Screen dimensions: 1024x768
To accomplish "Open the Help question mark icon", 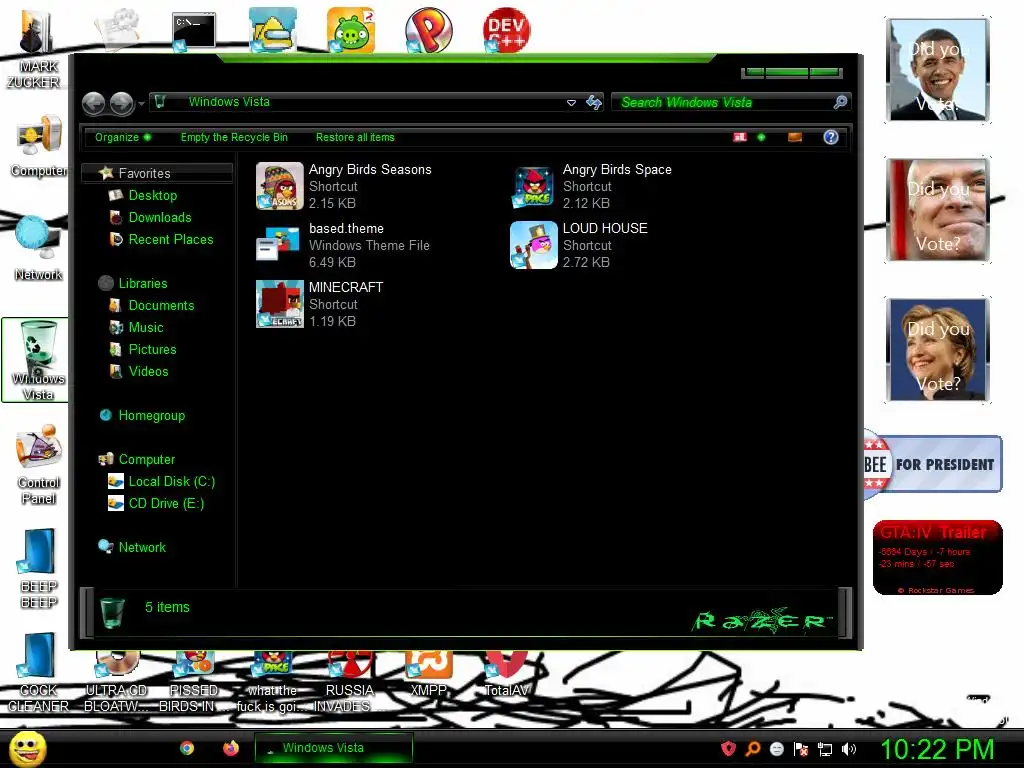I will coord(831,137).
